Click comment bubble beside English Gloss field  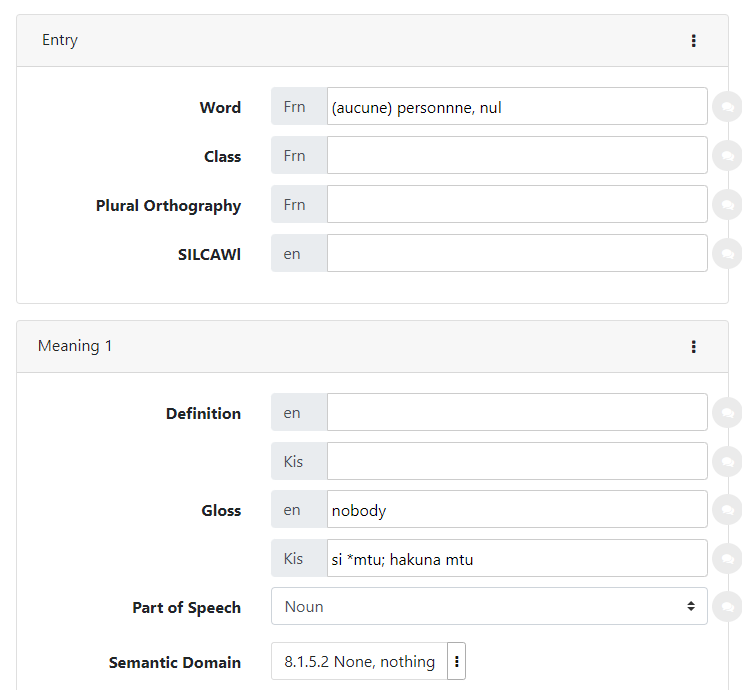click(x=726, y=509)
